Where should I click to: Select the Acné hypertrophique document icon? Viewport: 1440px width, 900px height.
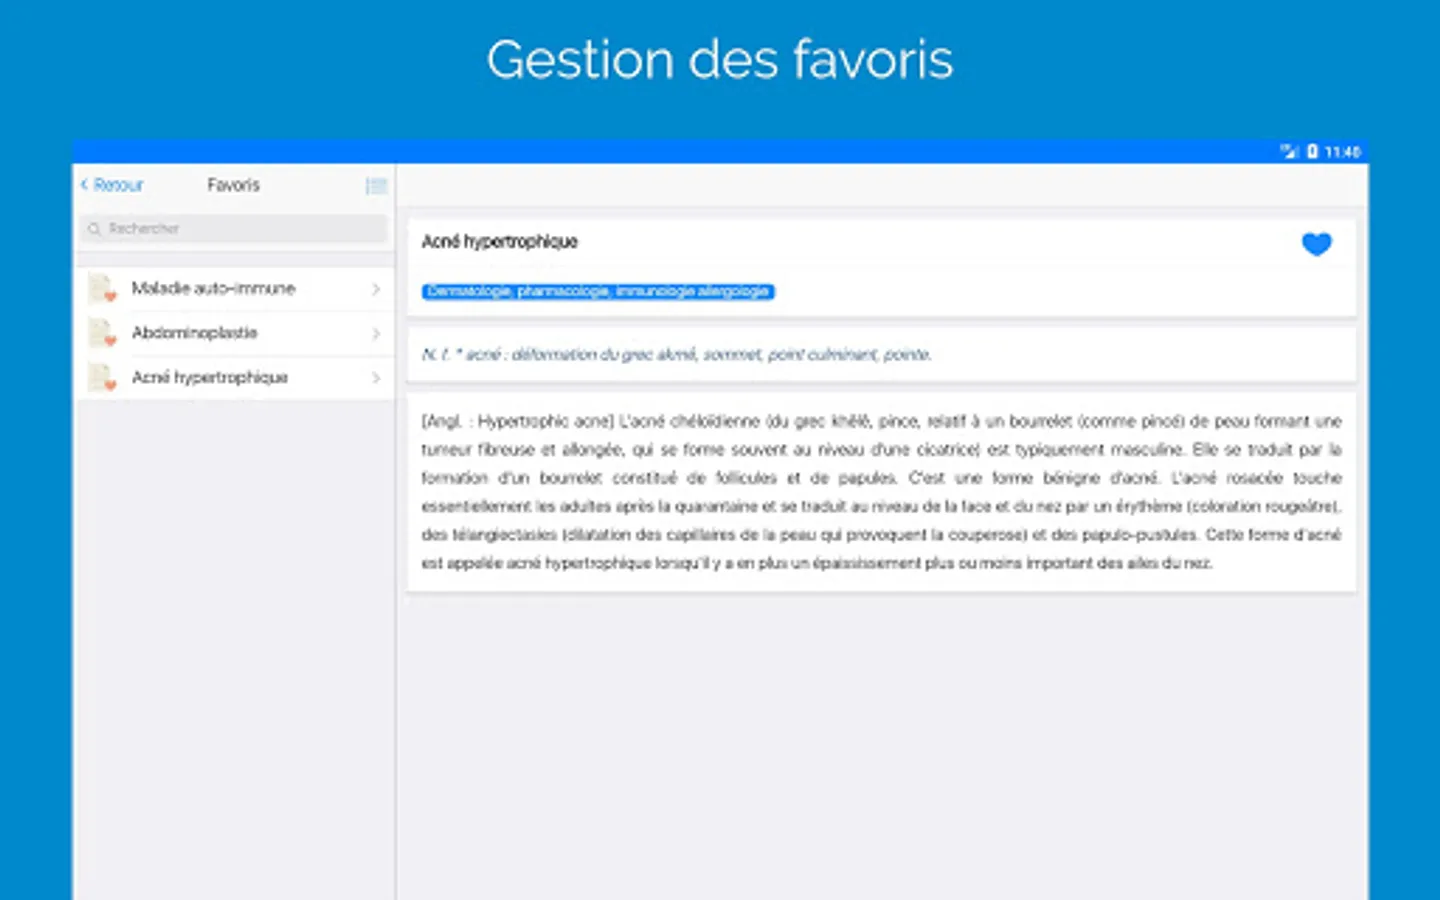click(x=102, y=378)
